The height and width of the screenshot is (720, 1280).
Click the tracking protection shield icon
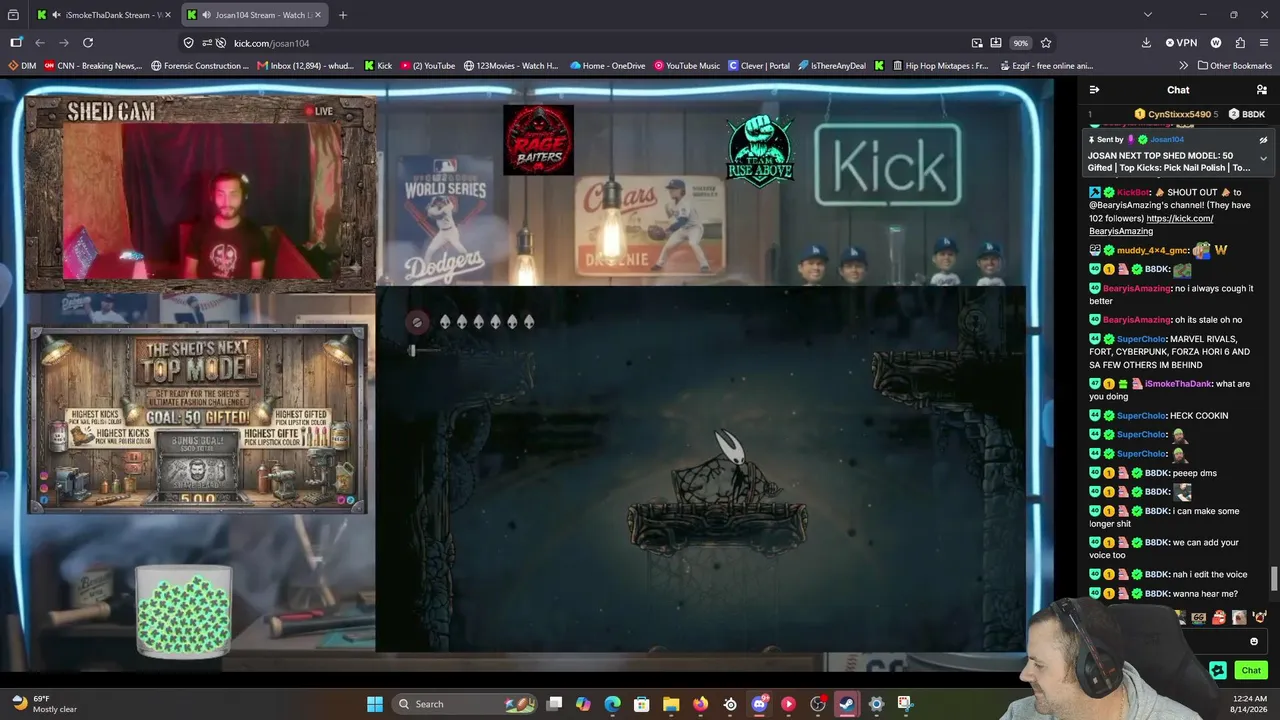(188, 43)
